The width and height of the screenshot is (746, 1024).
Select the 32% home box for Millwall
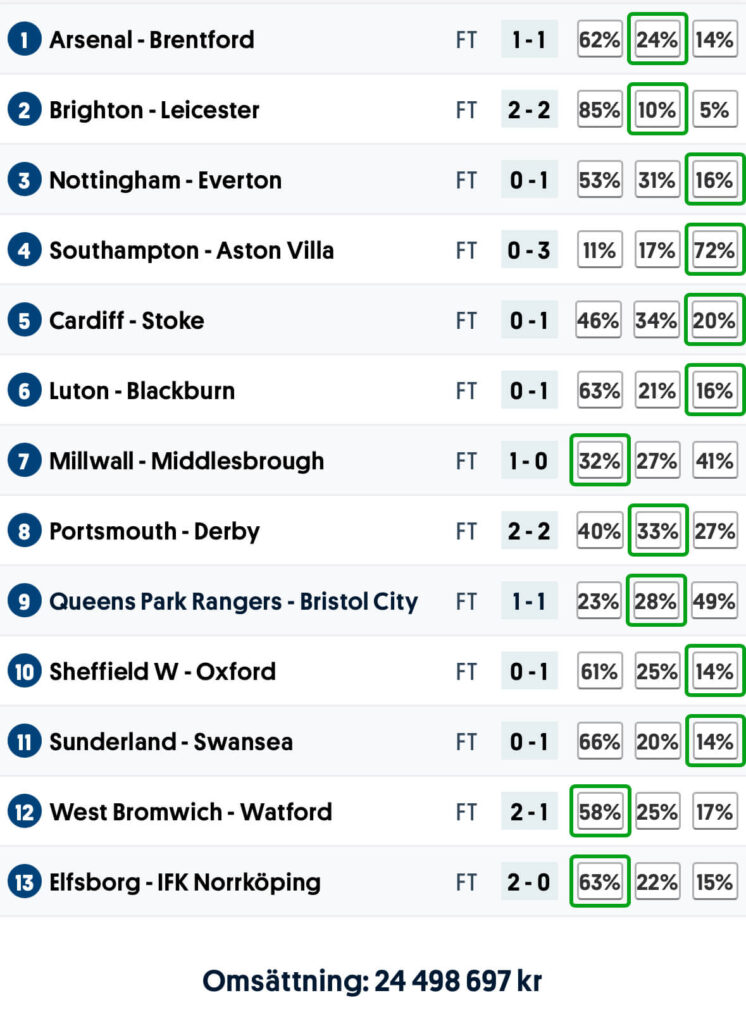(x=598, y=461)
